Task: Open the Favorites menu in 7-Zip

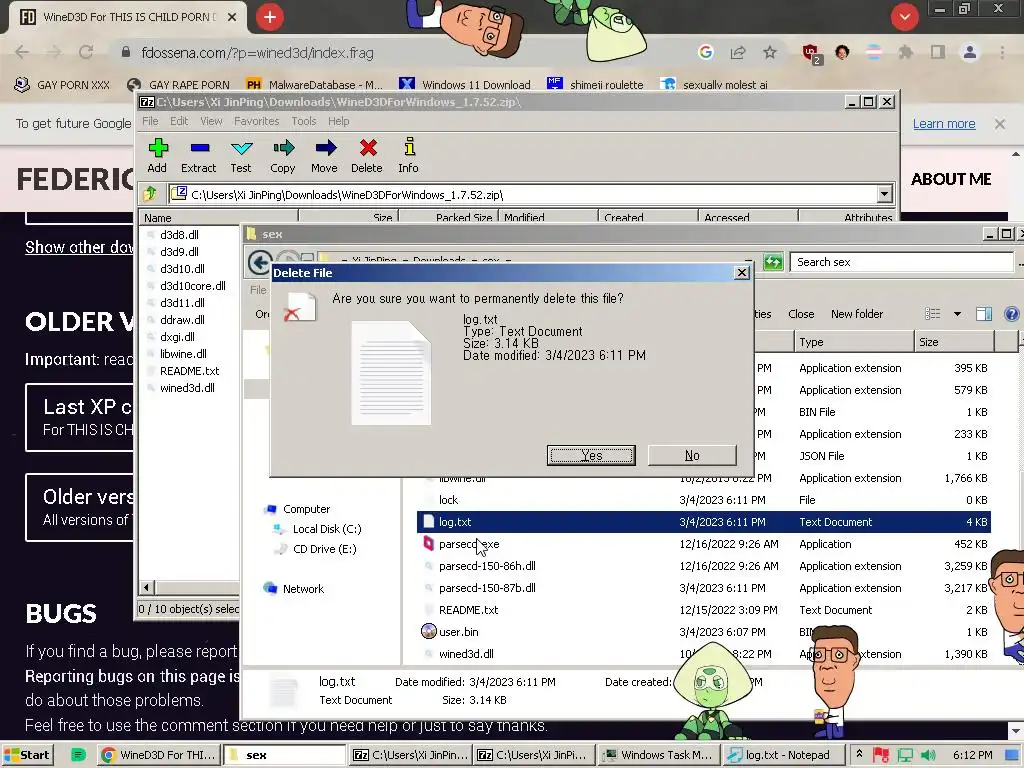Action: pos(256,121)
